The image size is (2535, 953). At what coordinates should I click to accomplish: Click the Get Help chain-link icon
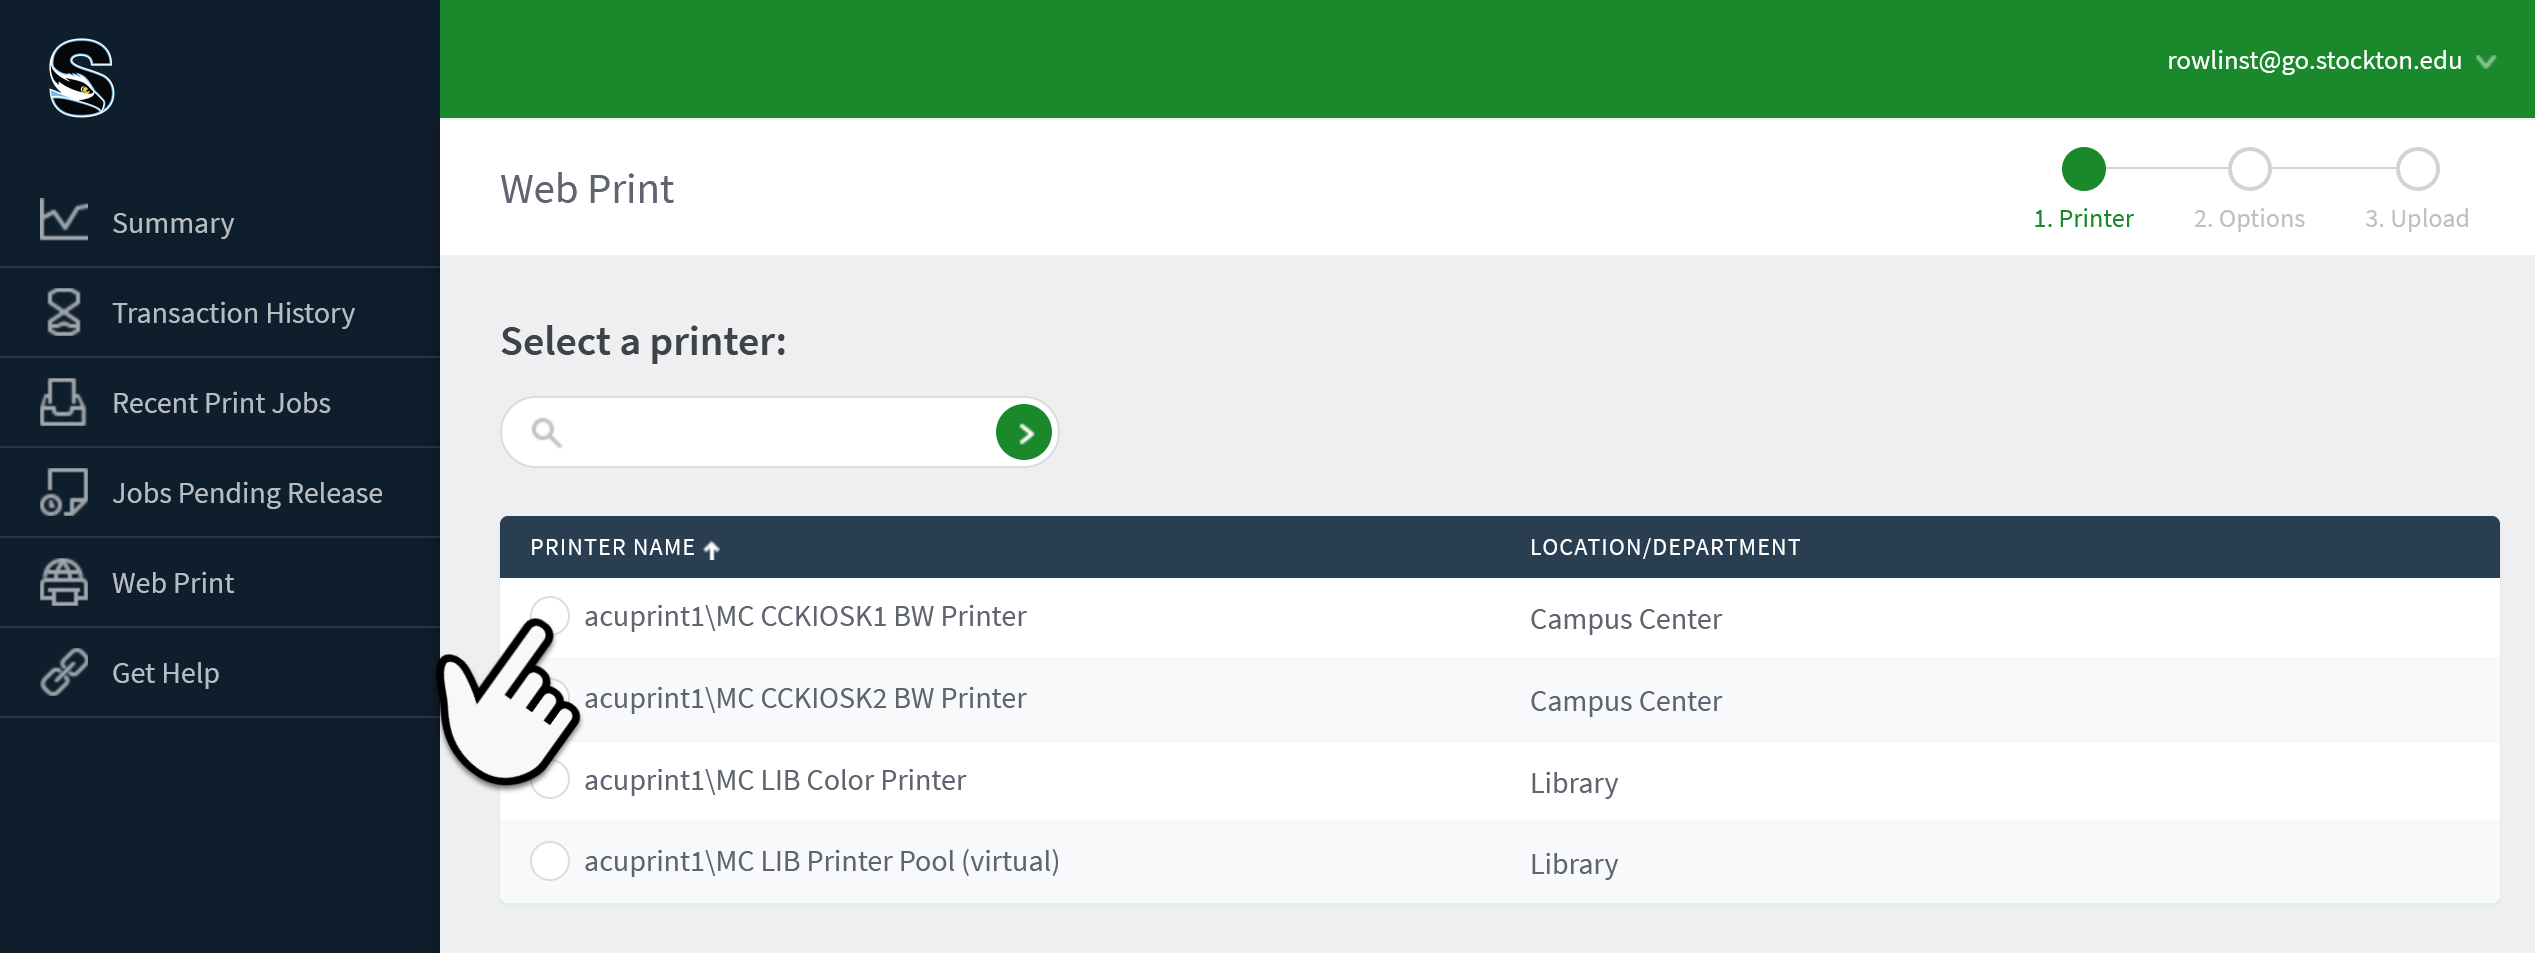pyautogui.click(x=63, y=672)
